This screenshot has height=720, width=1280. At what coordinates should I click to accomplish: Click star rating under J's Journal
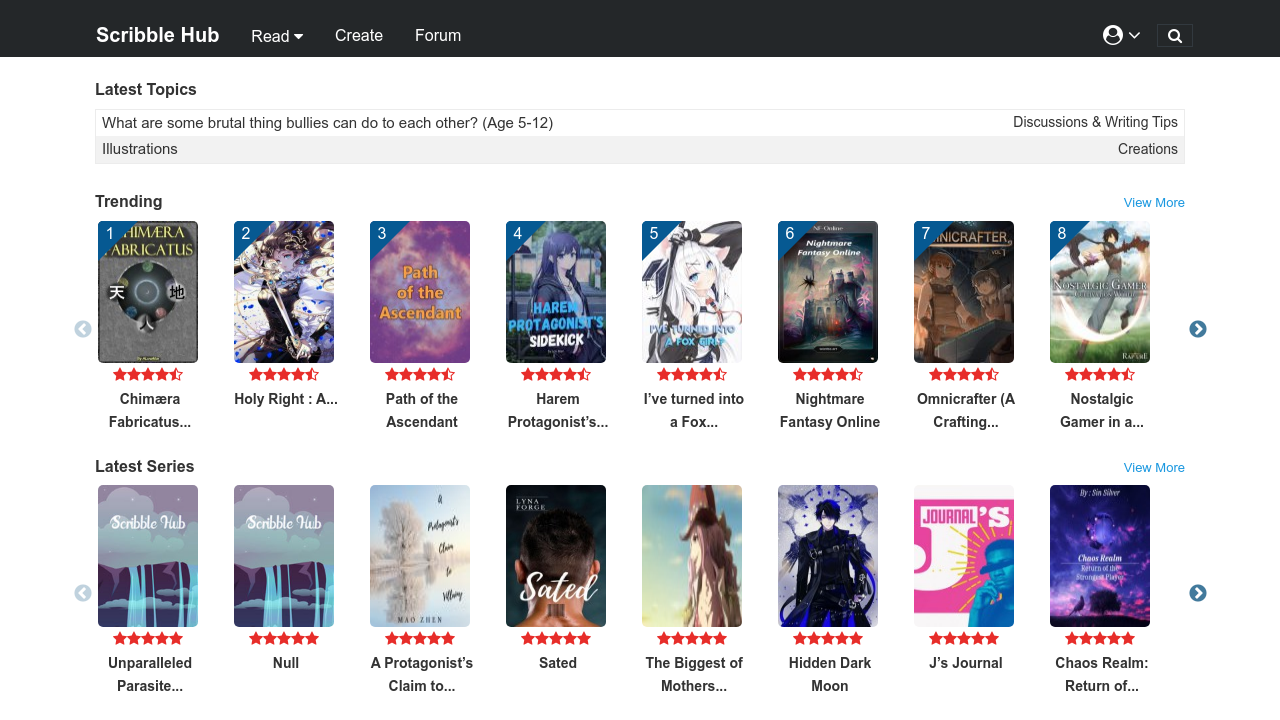(964, 639)
